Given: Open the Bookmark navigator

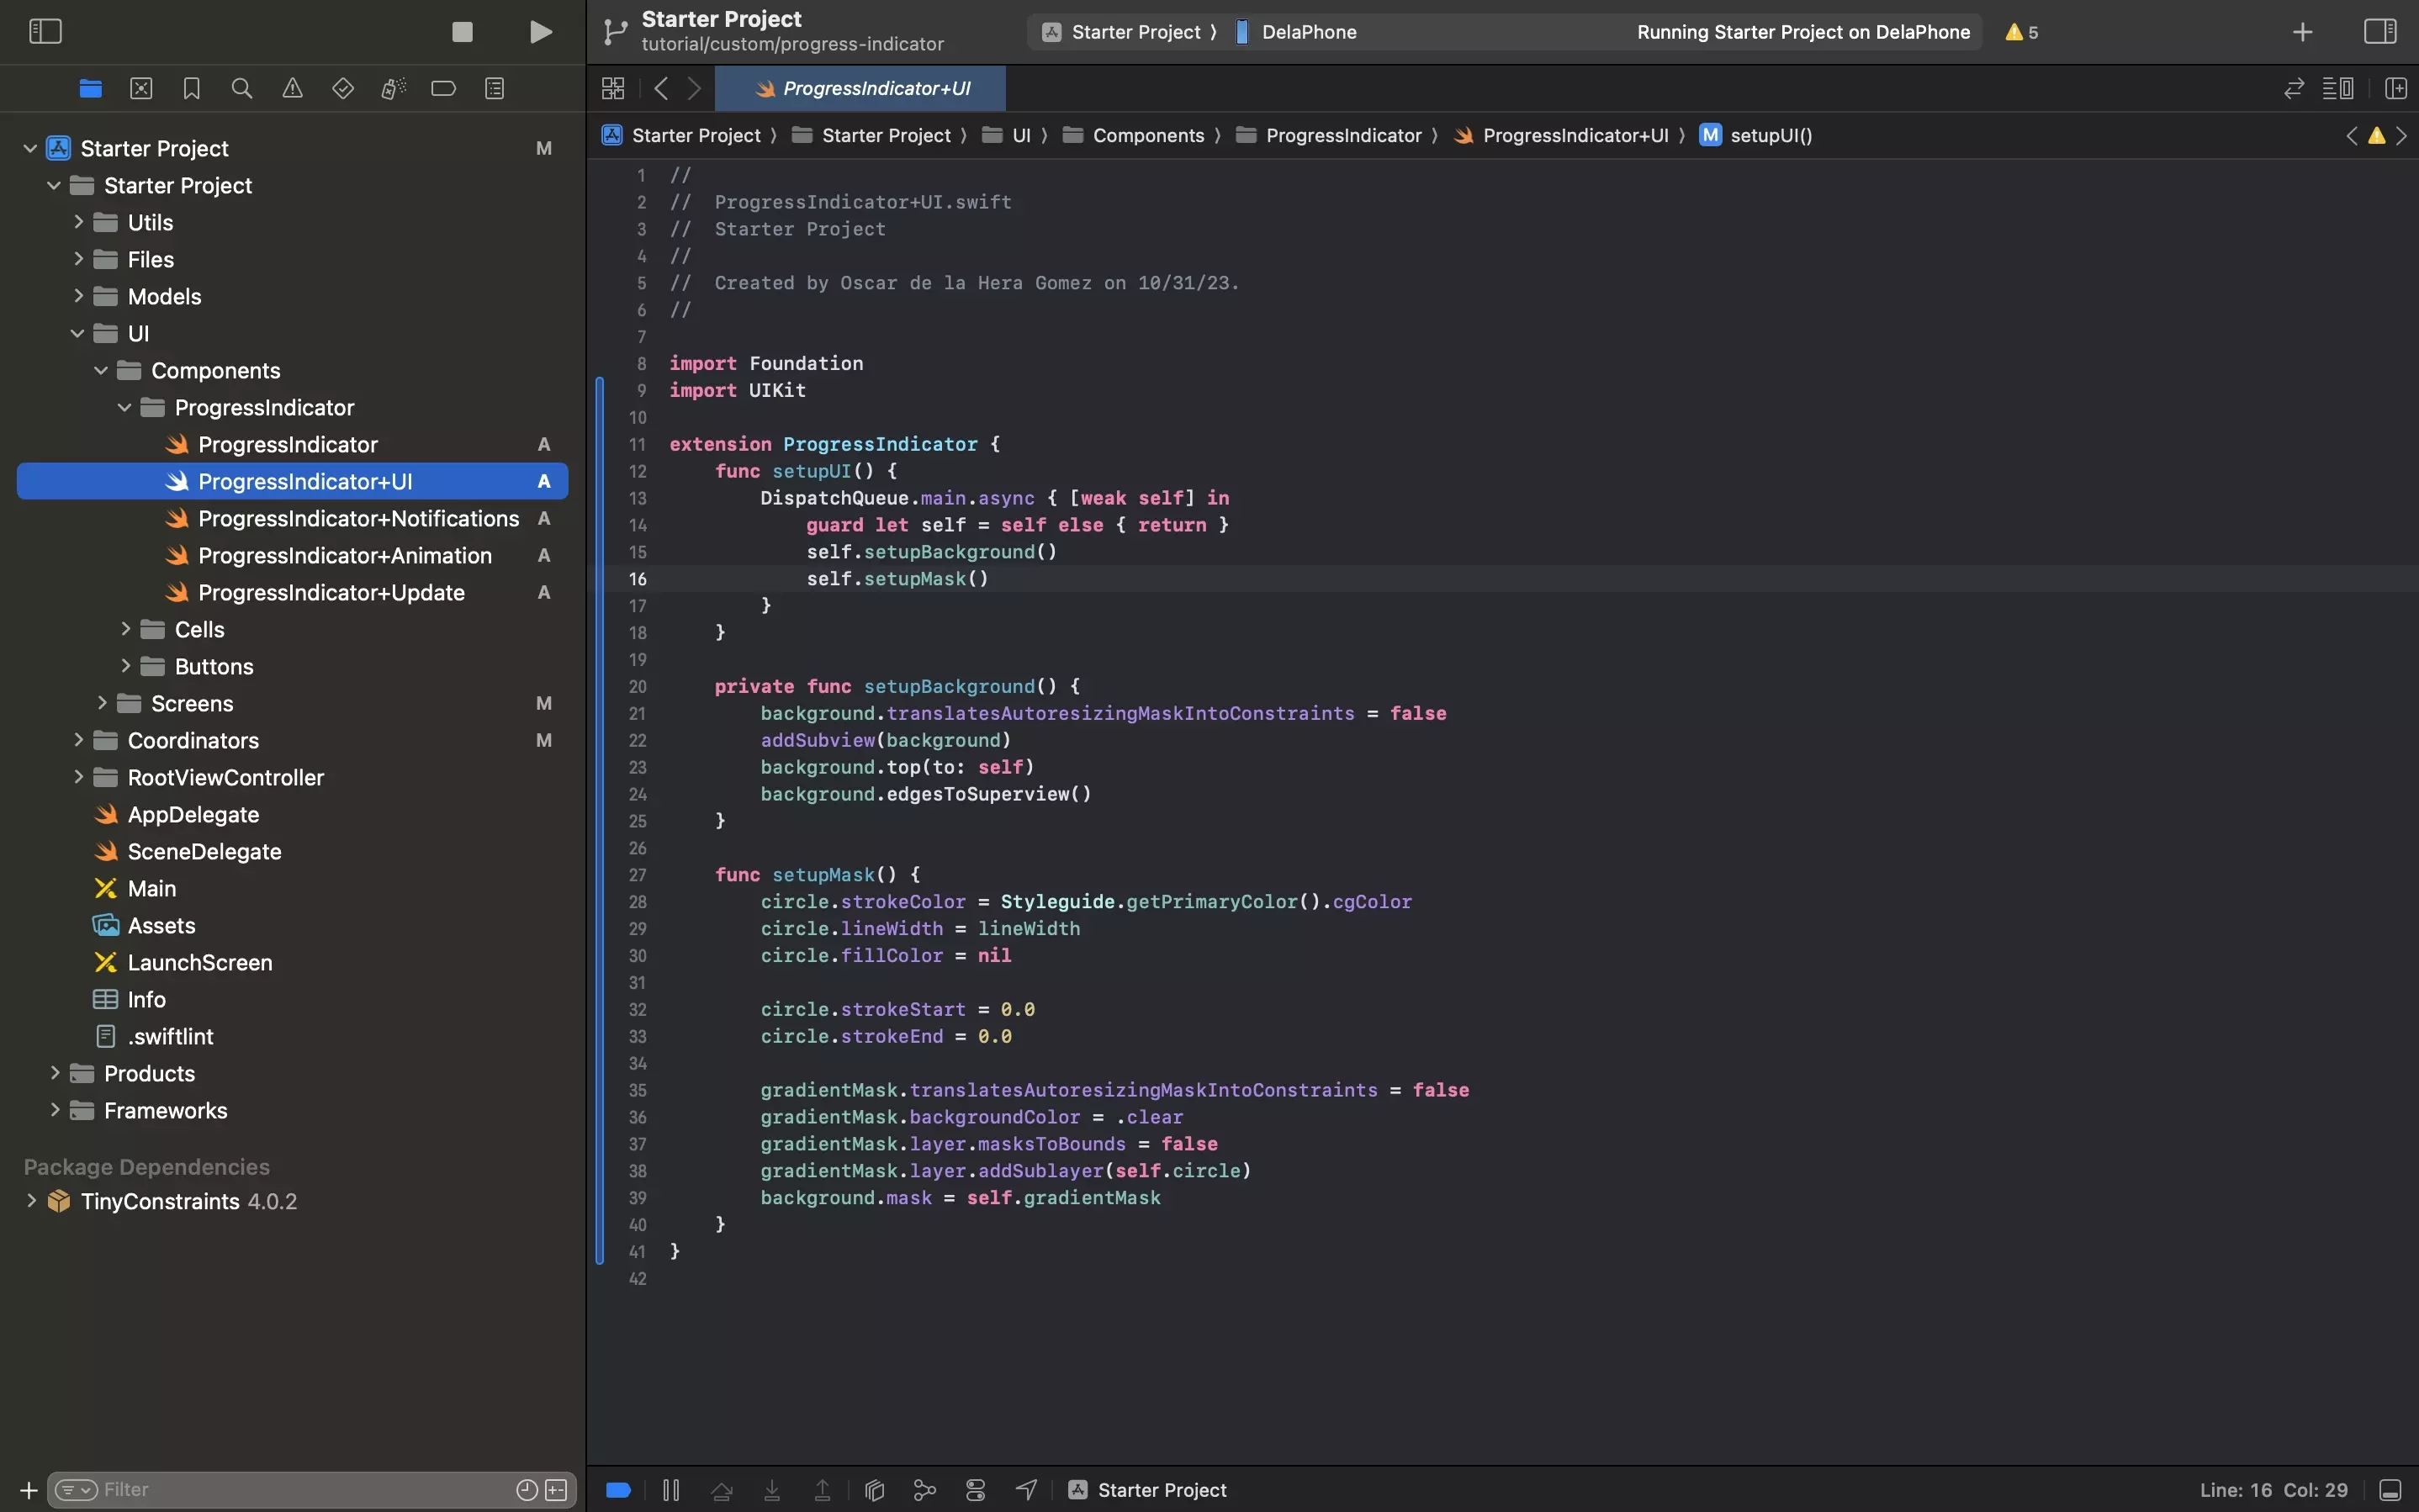Looking at the screenshot, I should tap(191, 89).
